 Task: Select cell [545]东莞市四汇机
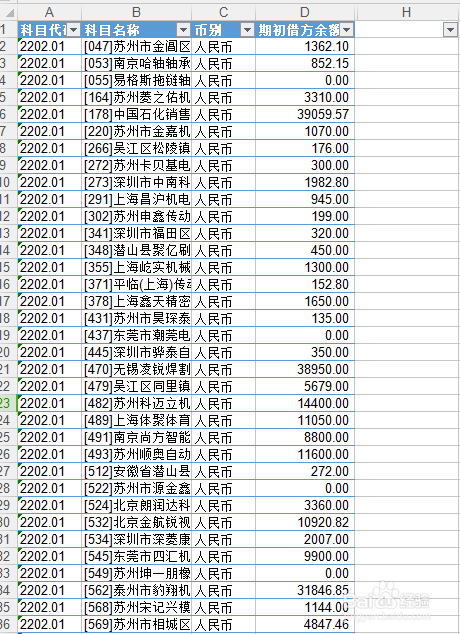point(136,556)
